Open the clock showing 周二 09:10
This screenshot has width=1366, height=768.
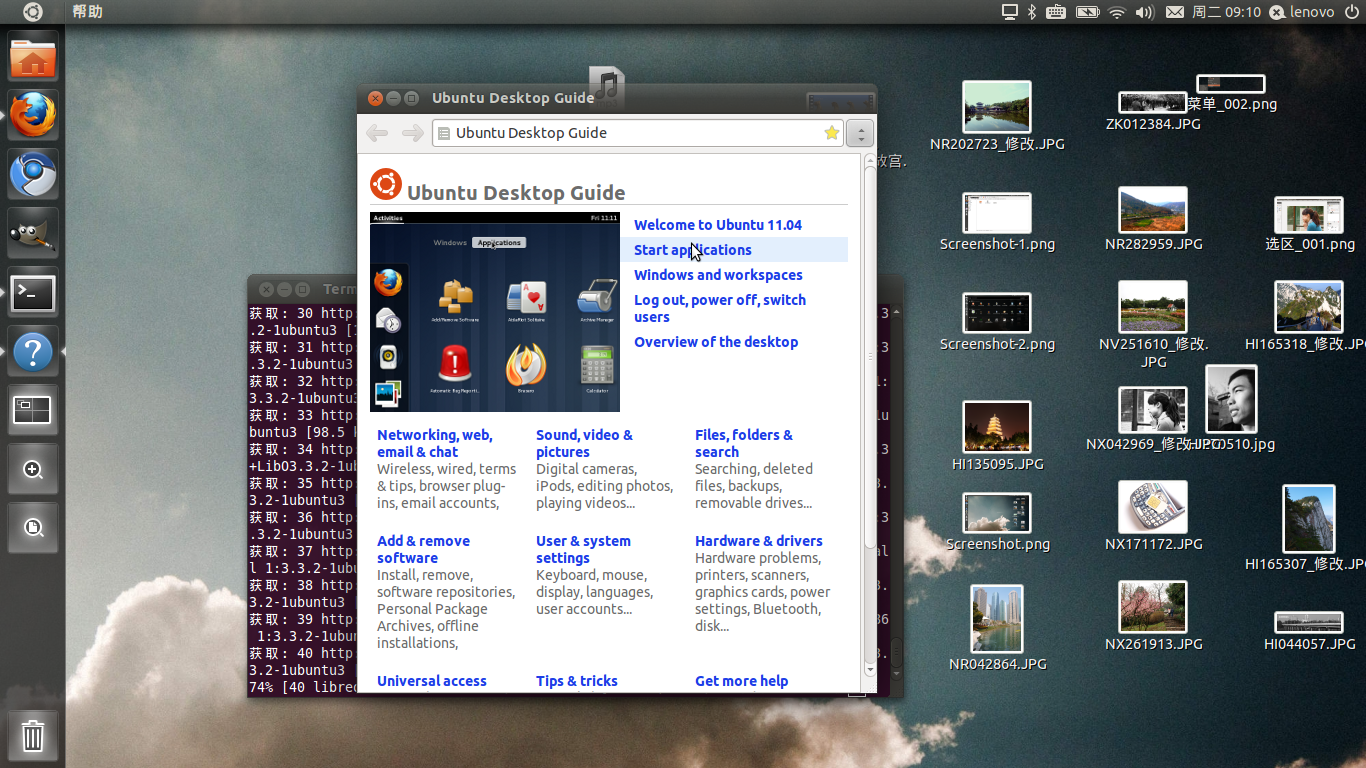(1228, 12)
